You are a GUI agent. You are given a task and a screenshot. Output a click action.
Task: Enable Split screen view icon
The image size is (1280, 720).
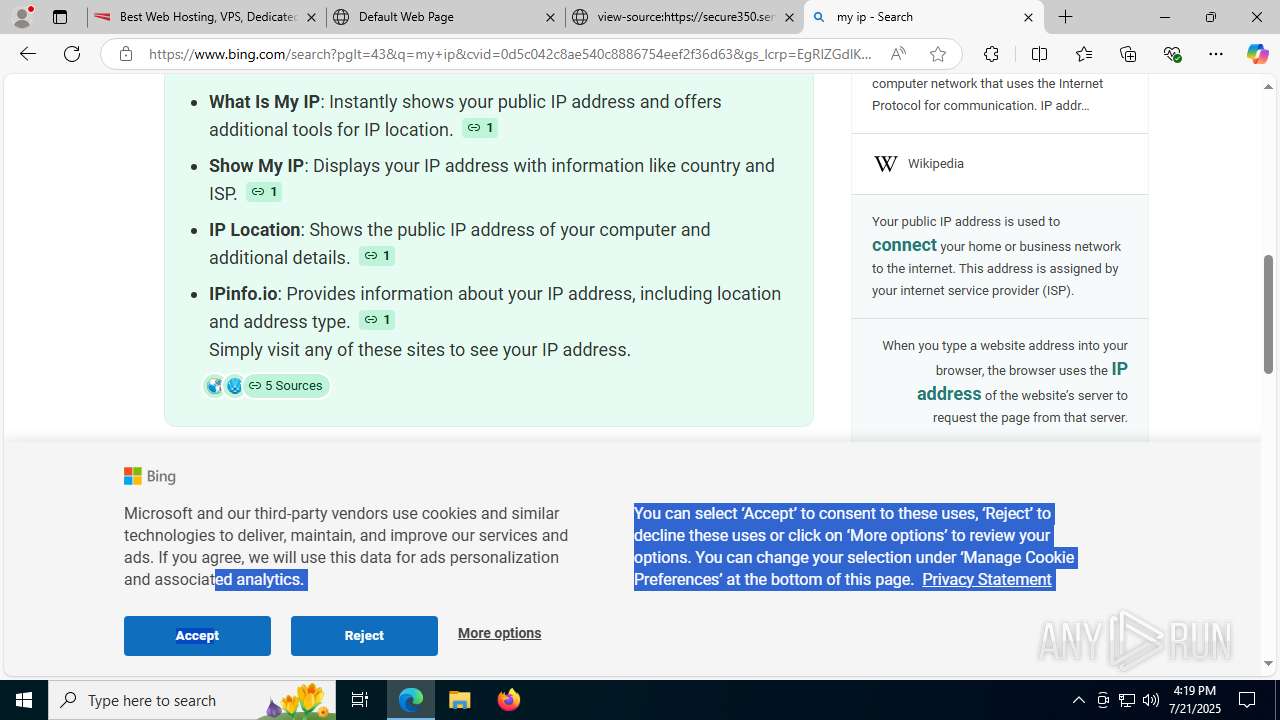click(x=1039, y=54)
